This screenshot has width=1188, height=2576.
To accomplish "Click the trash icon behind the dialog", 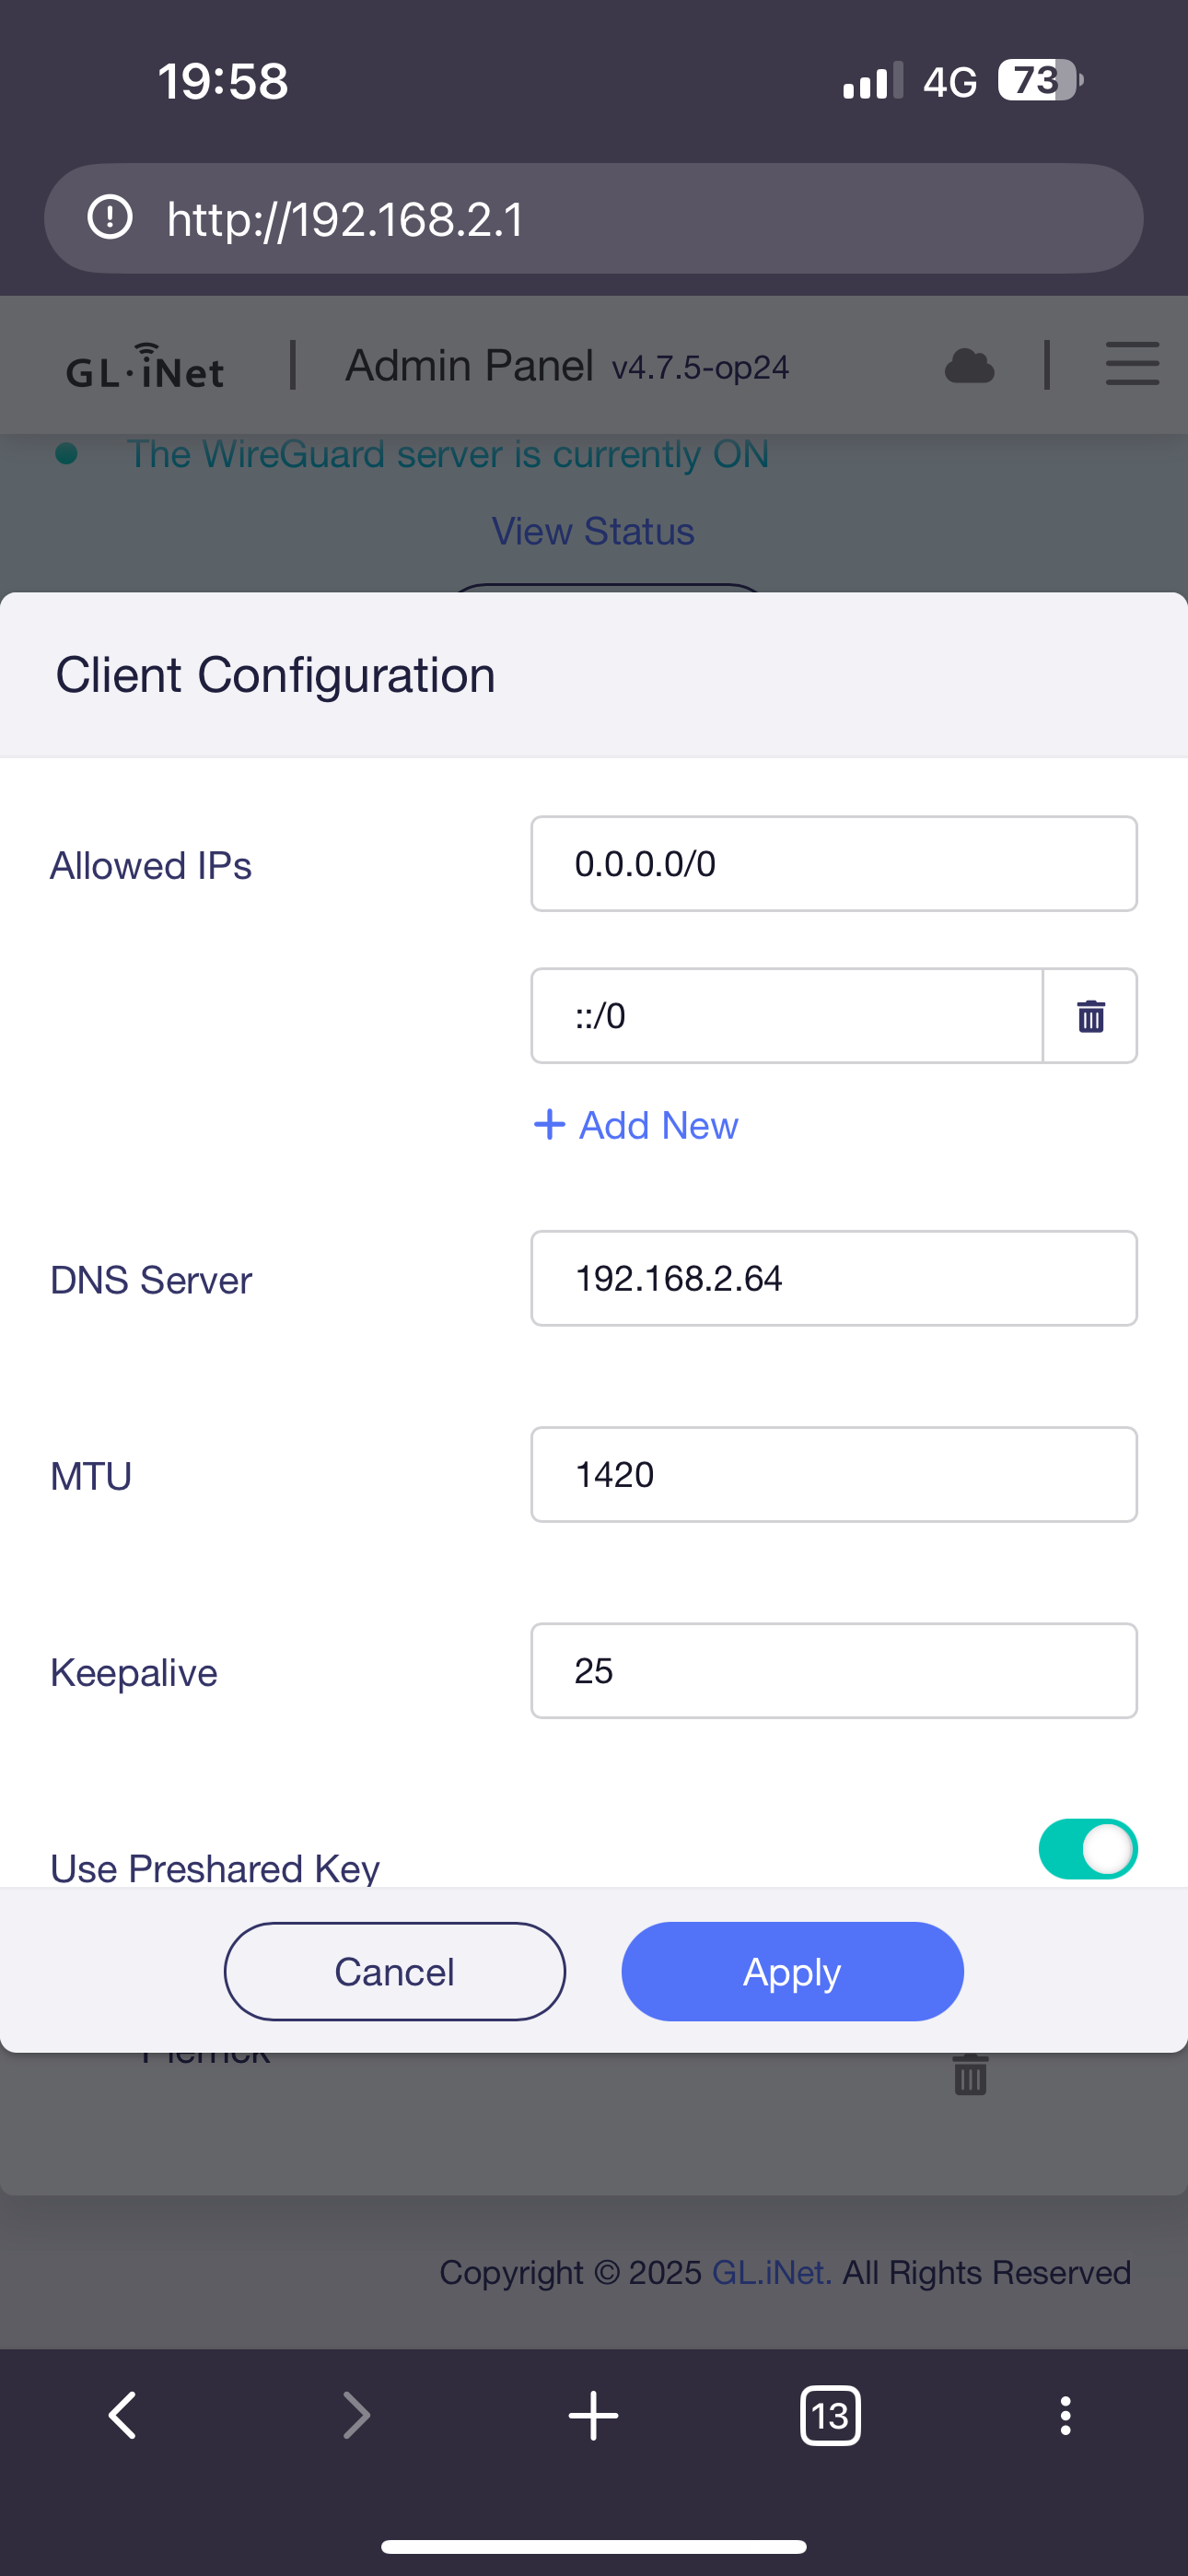I will tap(970, 2075).
